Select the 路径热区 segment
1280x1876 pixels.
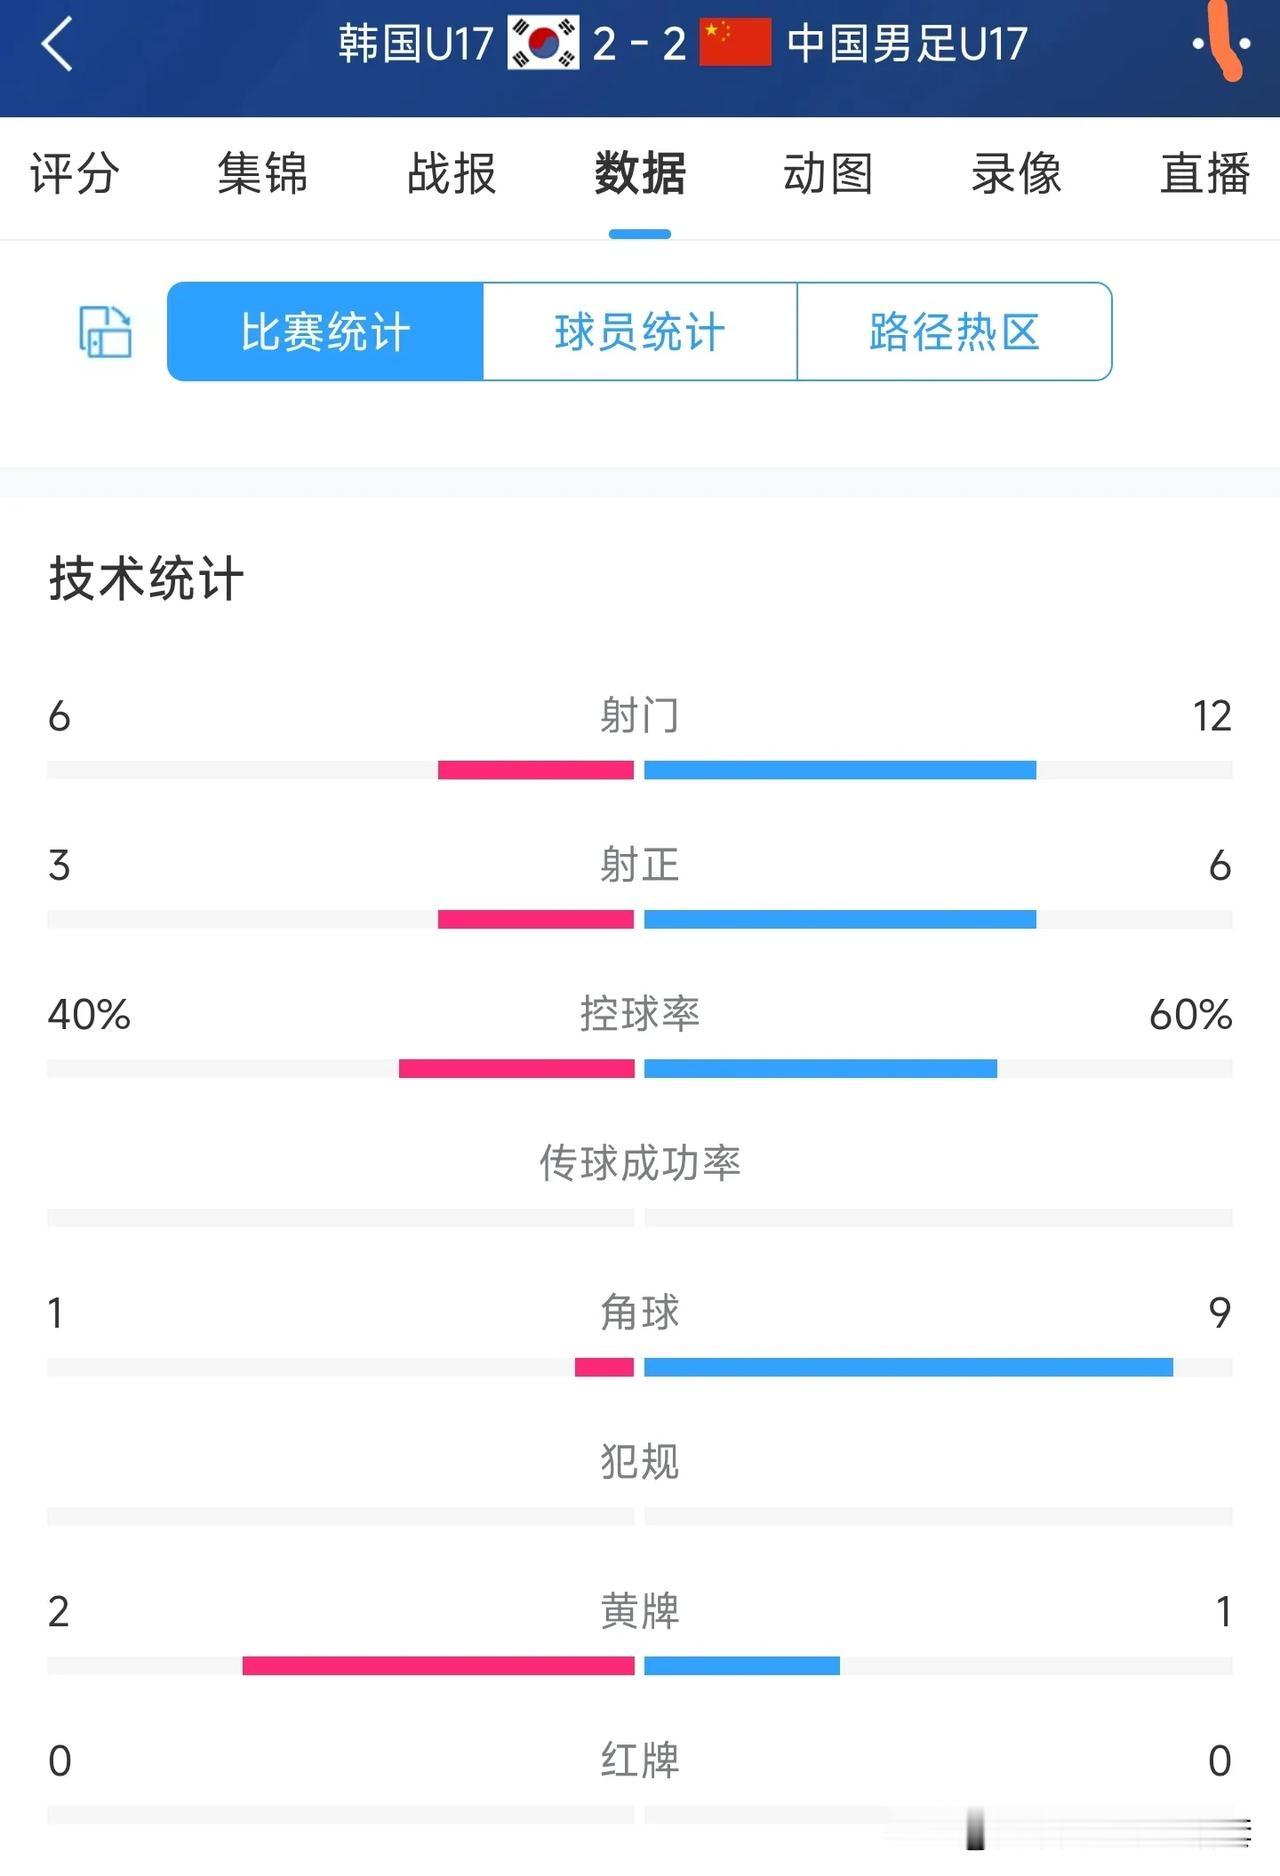[954, 332]
